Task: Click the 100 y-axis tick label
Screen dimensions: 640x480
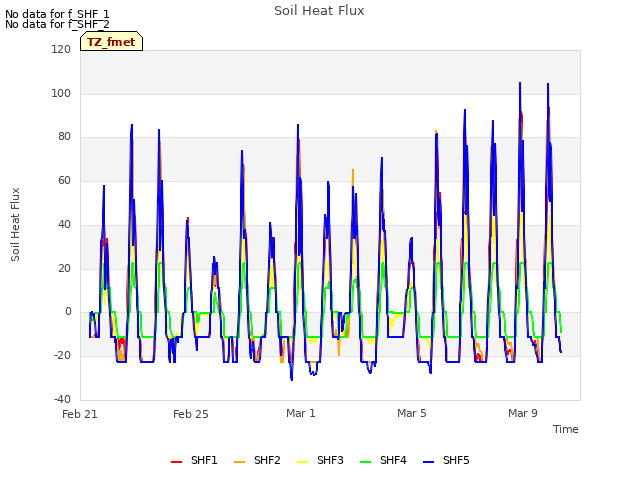Action: (x=61, y=93)
